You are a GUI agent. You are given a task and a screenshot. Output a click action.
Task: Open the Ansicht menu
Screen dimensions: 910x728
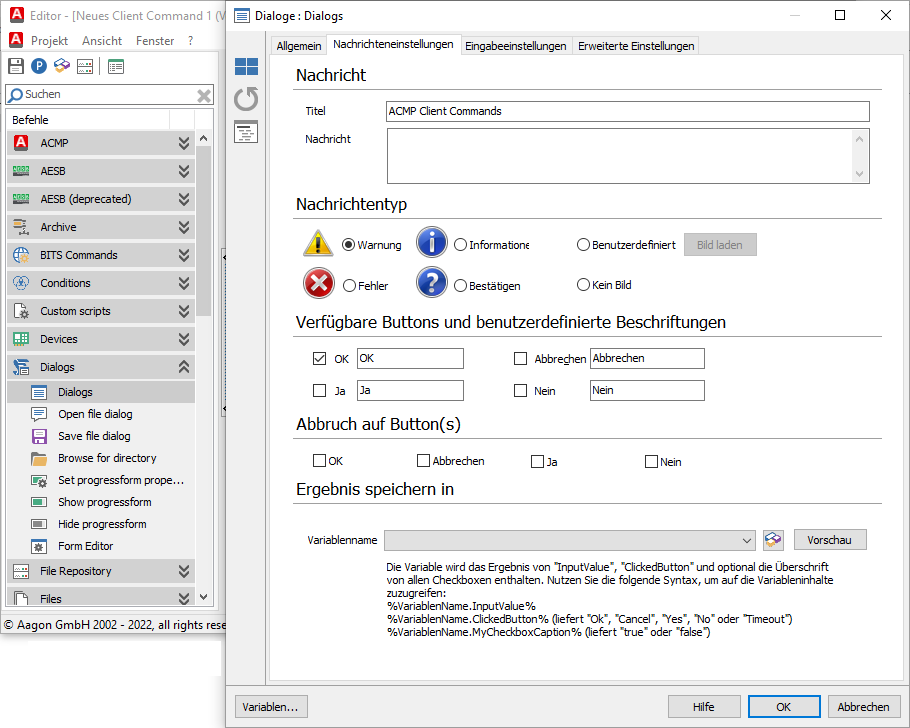point(102,41)
